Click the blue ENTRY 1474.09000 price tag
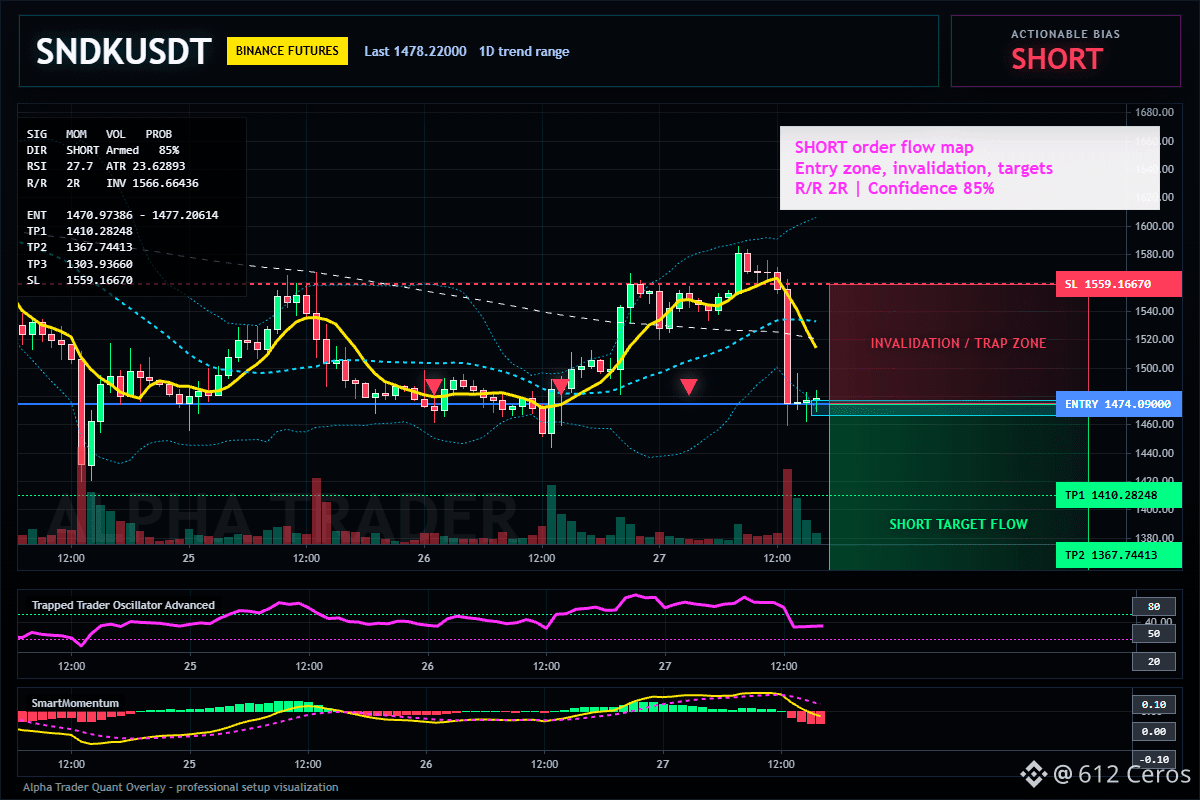The height and width of the screenshot is (800, 1200). (1118, 404)
